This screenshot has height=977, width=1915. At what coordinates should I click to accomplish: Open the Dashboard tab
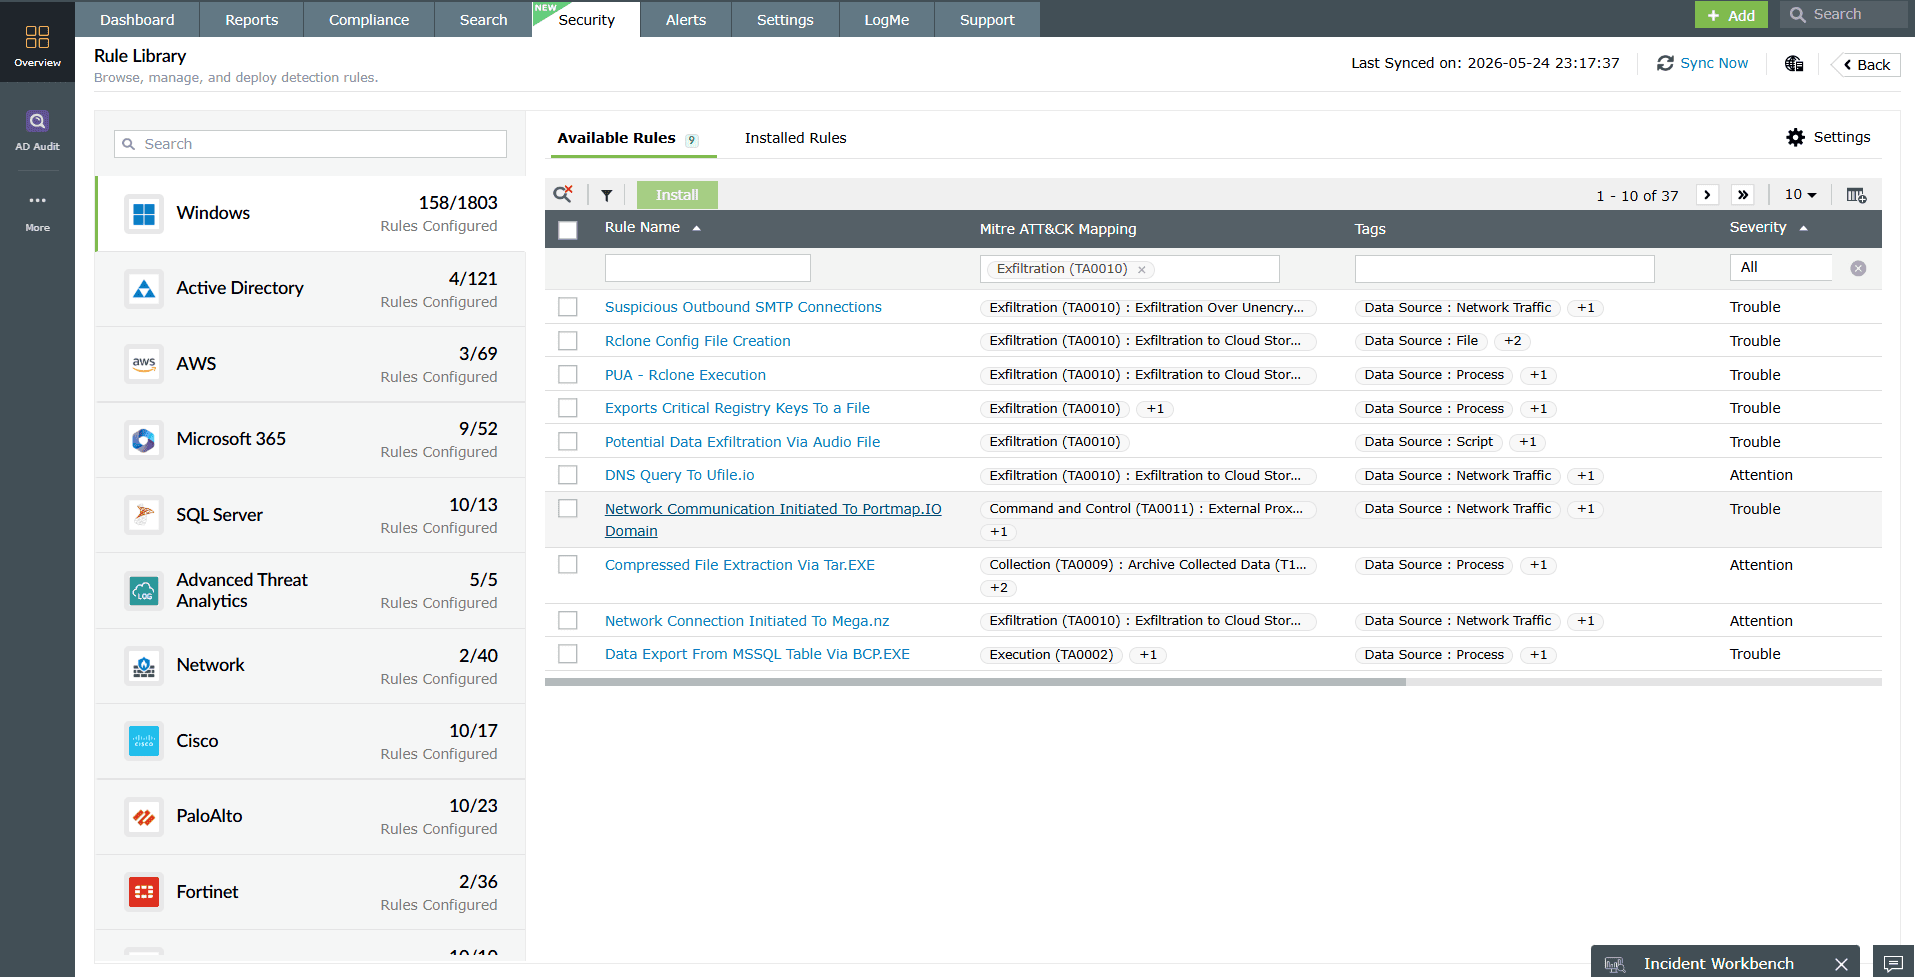point(137,19)
